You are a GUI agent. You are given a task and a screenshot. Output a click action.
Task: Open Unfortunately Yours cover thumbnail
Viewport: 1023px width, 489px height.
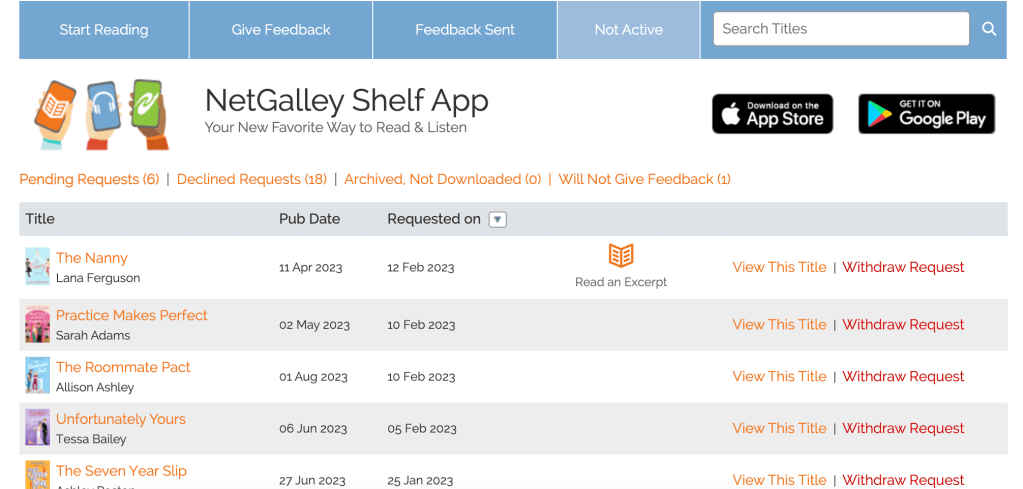click(x=37, y=428)
